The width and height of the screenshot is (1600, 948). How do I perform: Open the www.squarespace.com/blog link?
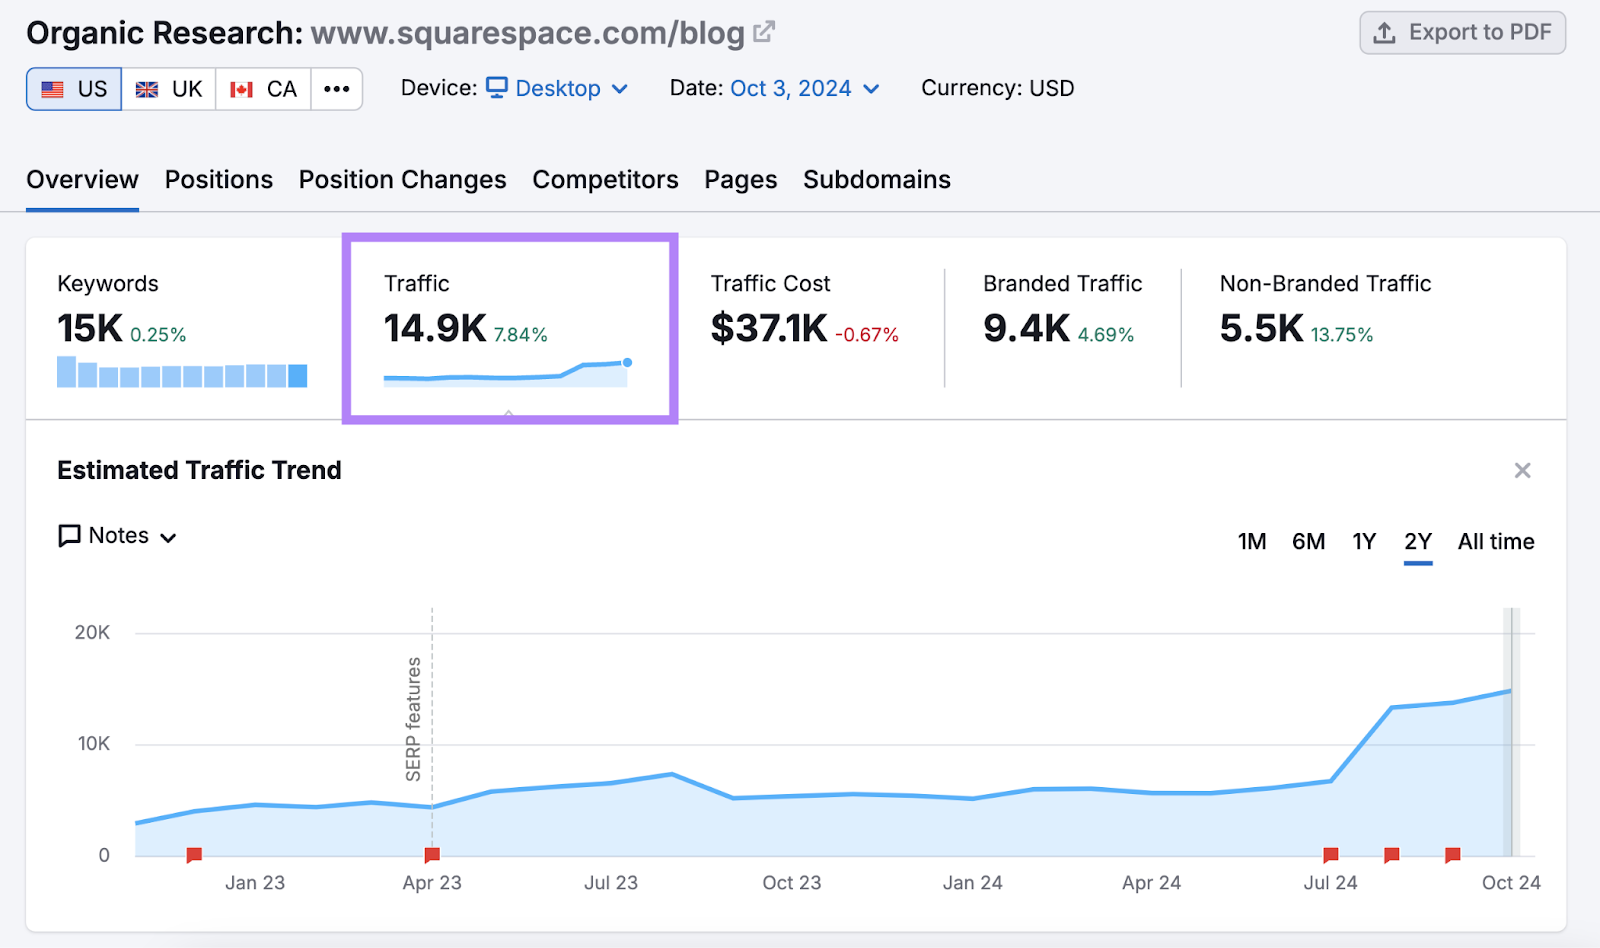click(x=527, y=32)
